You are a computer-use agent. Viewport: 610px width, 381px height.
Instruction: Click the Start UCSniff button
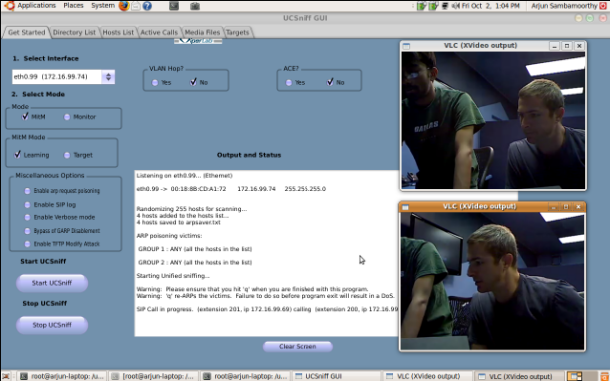52,283
